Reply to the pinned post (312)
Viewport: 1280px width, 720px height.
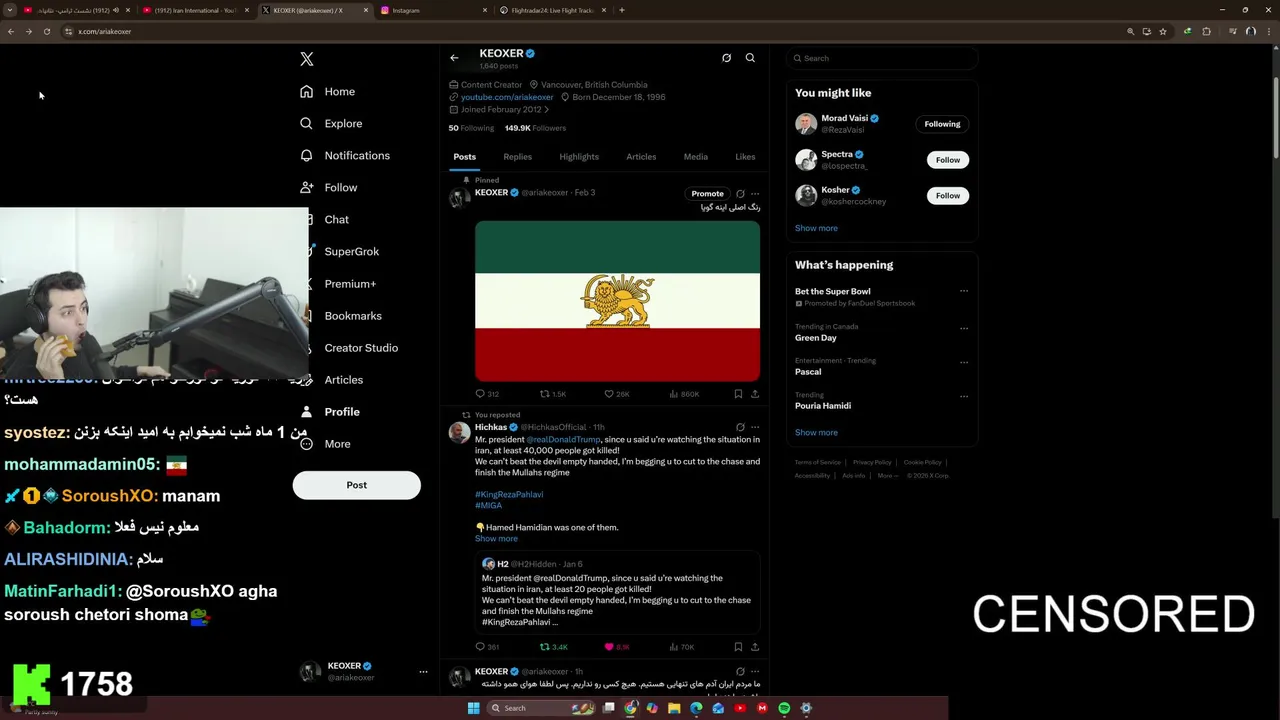tap(487, 394)
